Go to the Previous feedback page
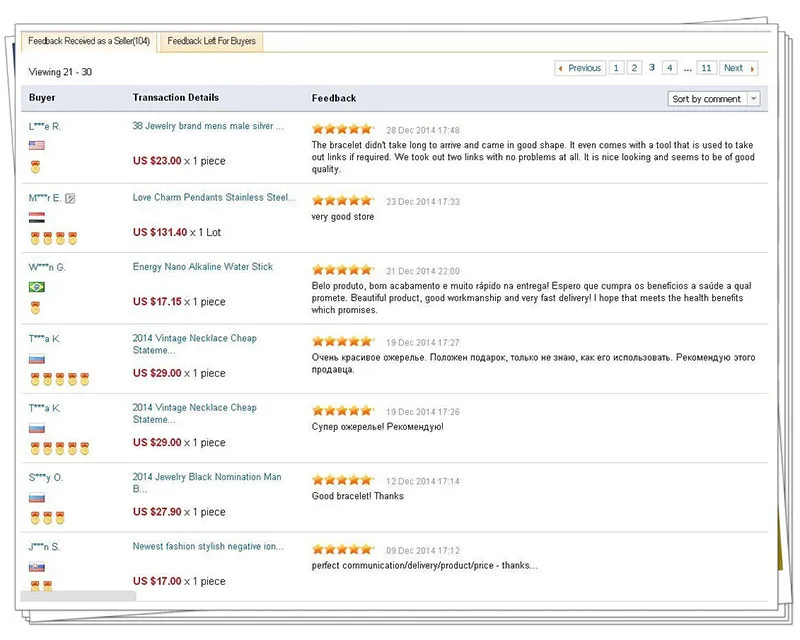The image size is (800, 640). pyautogui.click(x=580, y=68)
